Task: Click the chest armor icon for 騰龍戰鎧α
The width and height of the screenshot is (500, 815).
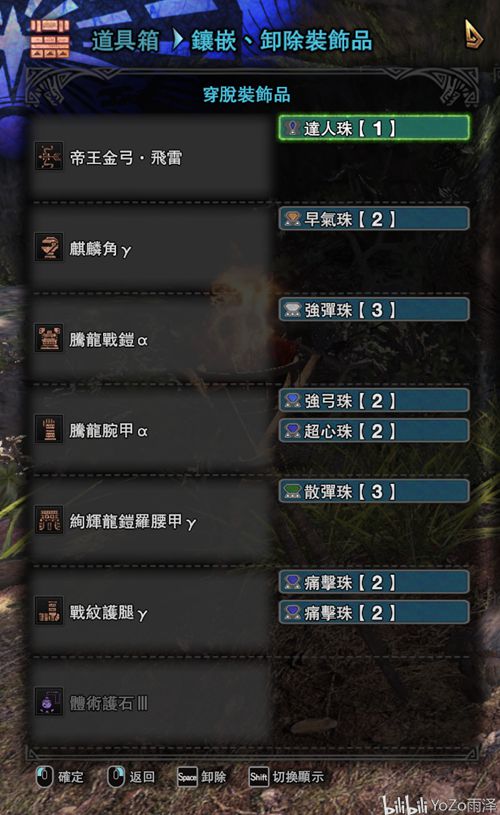Action: (49, 338)
